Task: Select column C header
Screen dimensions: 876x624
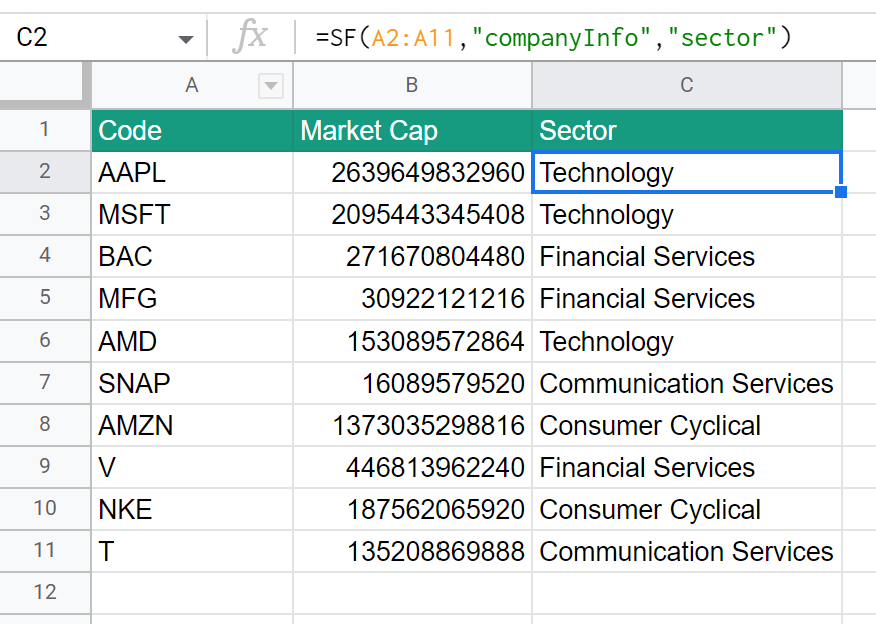Action: [687, 85]
